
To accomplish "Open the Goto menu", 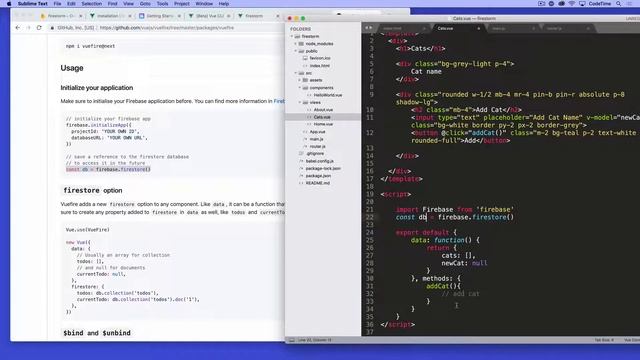I will click(x=145, y=4).
